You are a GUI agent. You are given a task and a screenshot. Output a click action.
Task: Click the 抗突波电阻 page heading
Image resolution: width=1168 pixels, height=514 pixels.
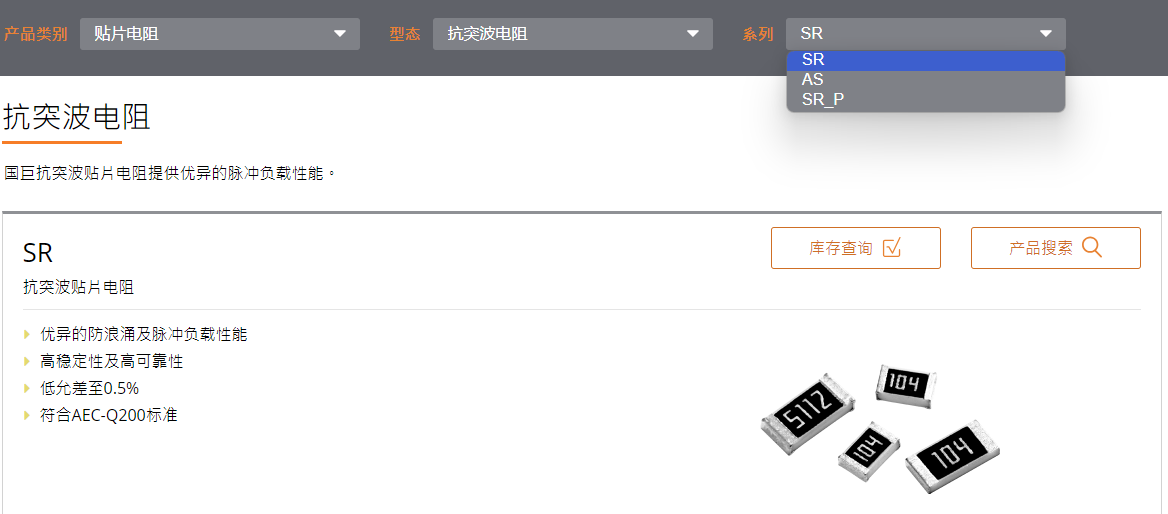coord(77,118)
